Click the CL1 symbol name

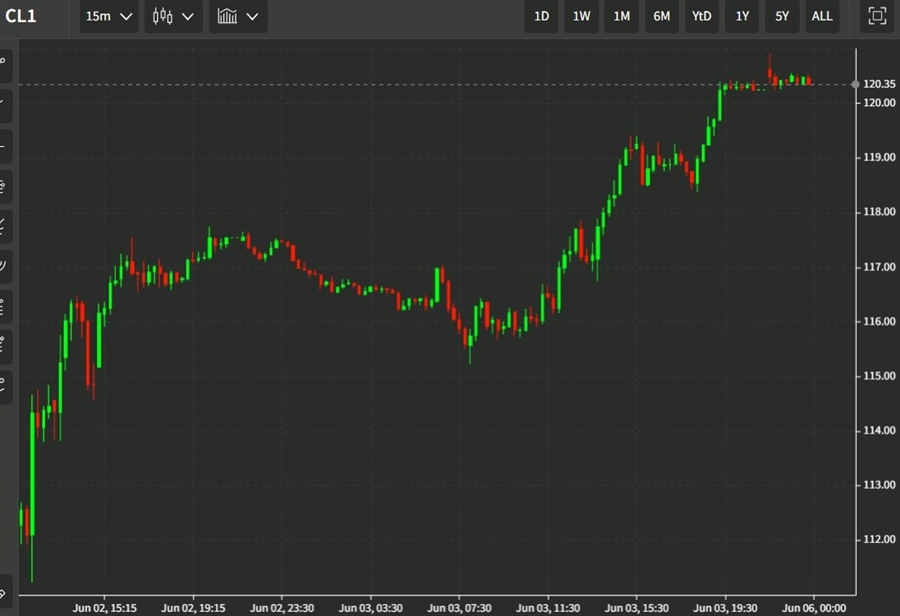click(x=21, y=16)
